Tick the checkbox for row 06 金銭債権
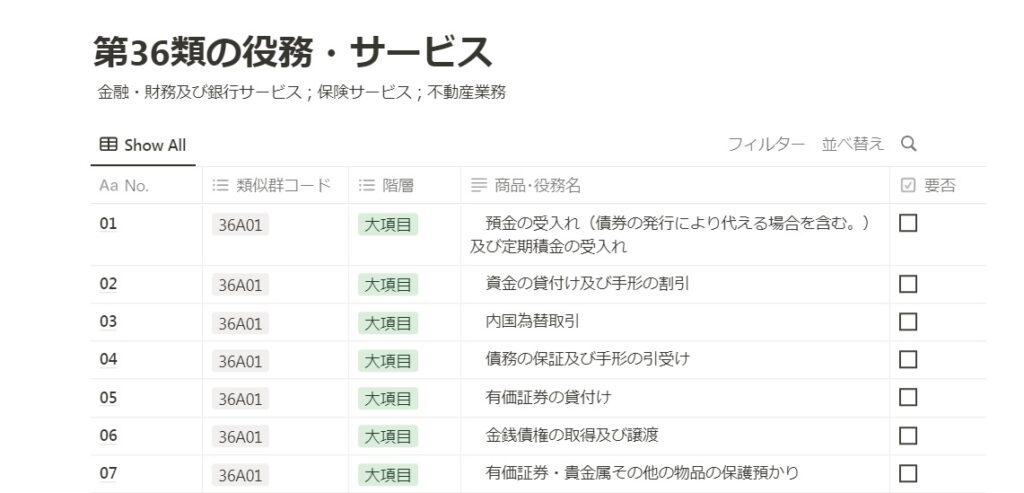 (908, 436)
